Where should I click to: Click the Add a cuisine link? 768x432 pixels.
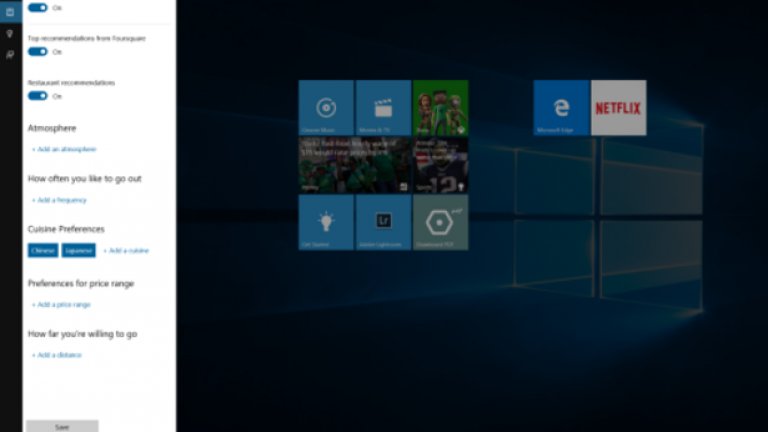[126, 250]
